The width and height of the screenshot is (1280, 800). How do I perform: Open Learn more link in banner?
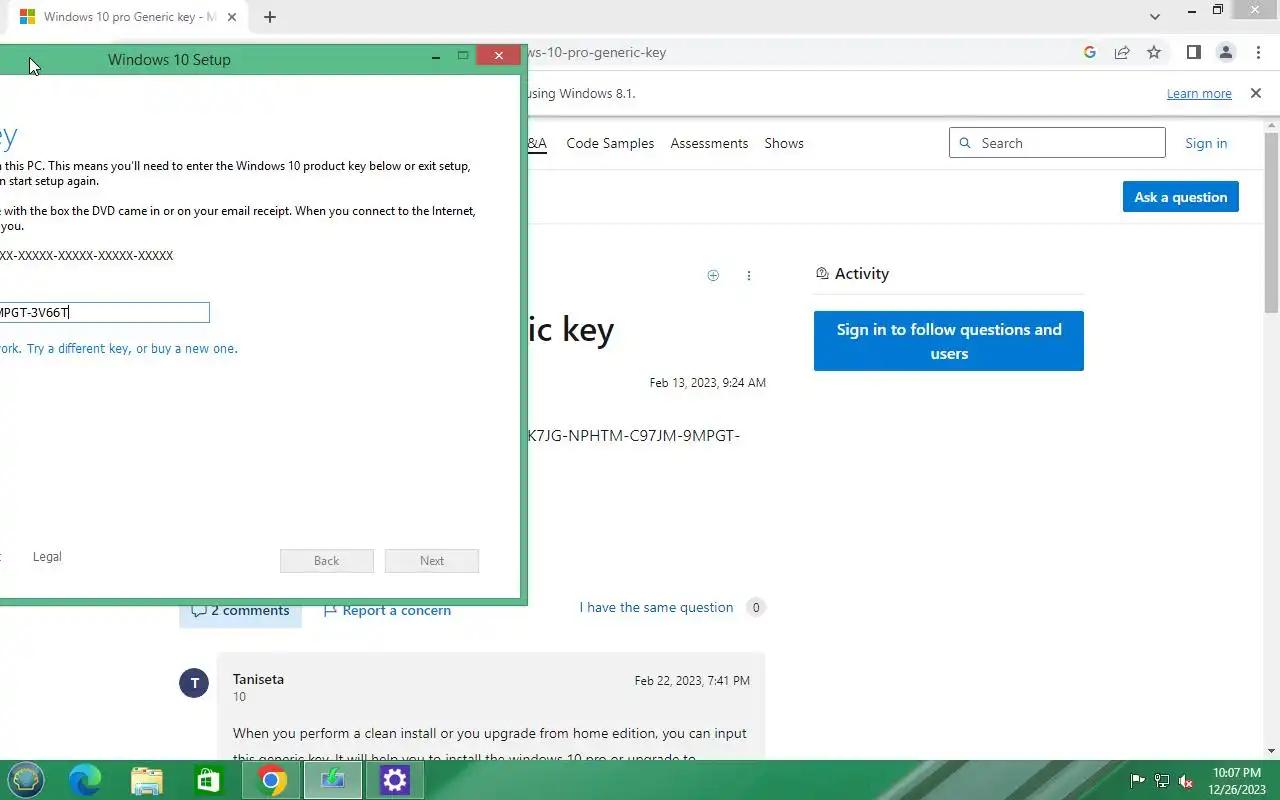[1199, 94]
